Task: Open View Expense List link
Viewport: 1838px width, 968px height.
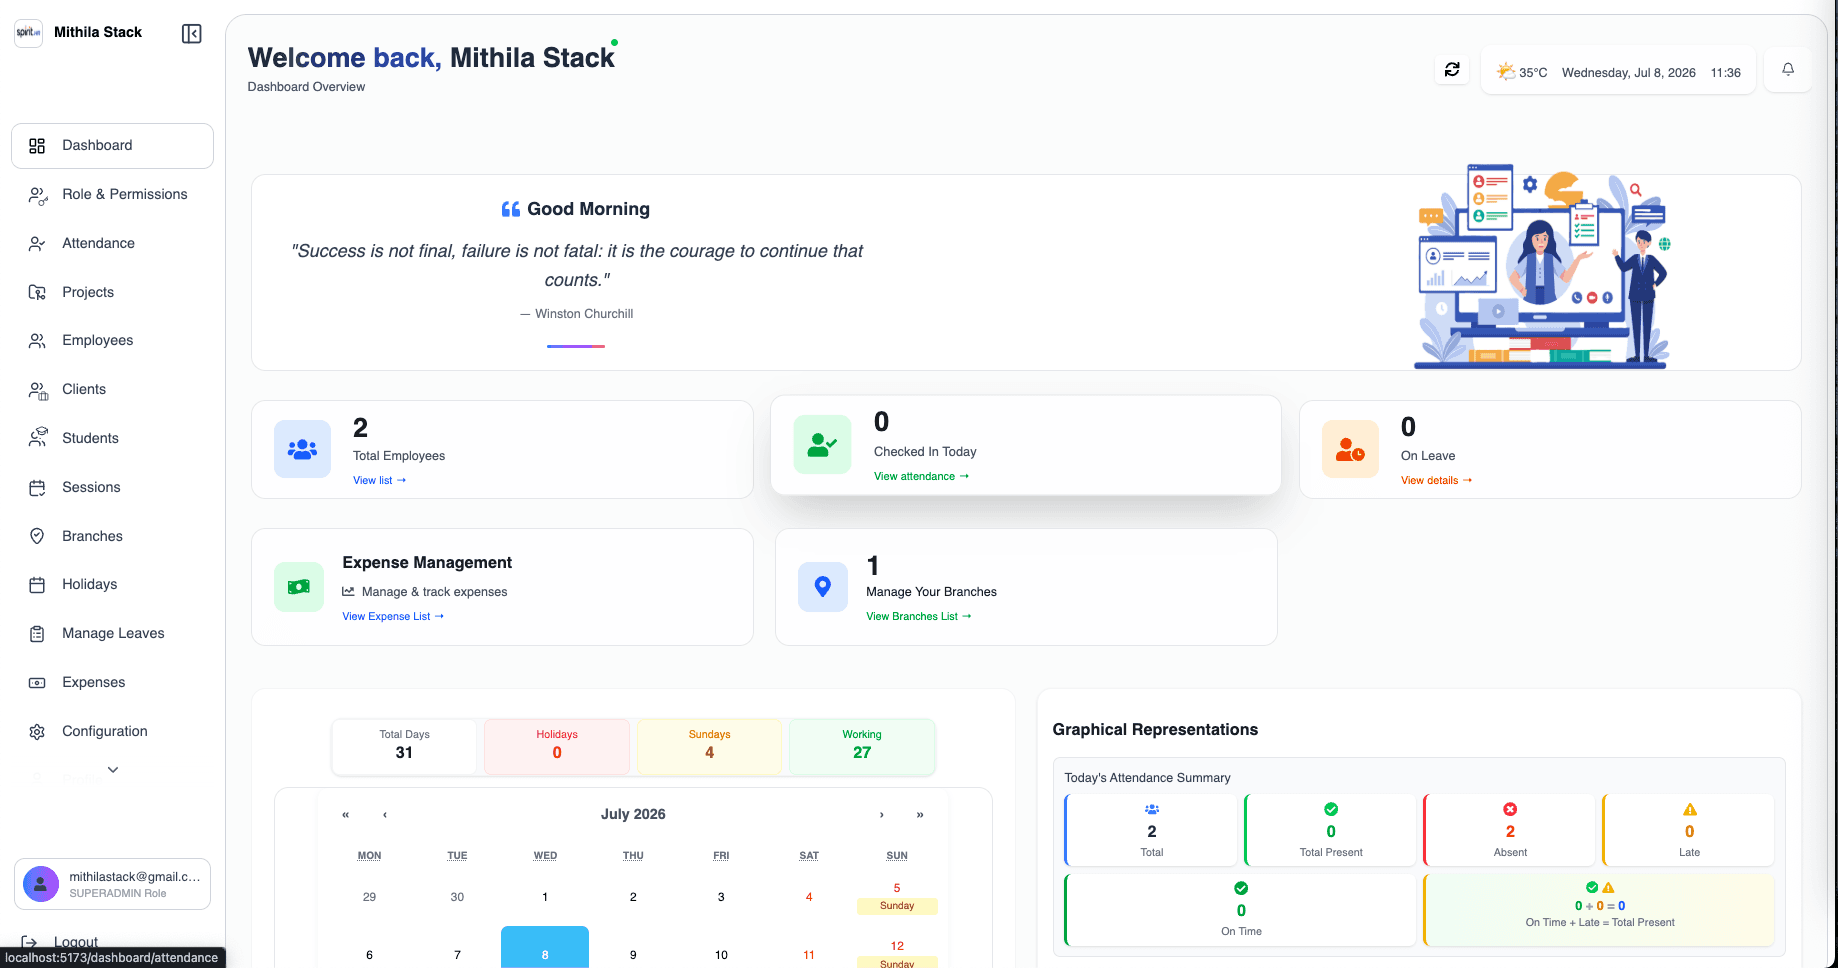Action: click(x=393, y=617)
